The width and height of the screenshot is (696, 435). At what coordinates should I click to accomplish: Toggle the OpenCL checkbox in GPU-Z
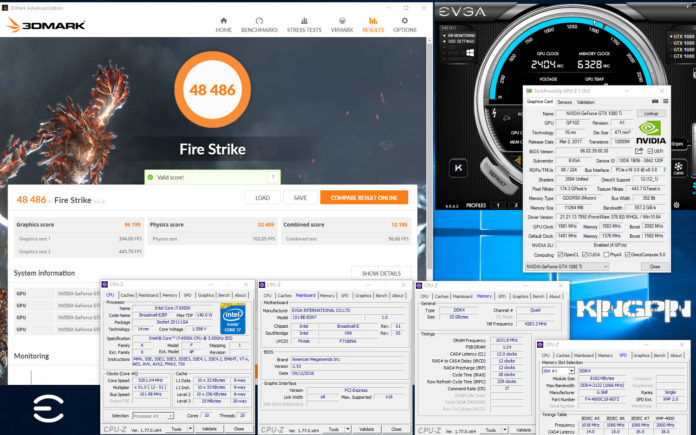coord(560,255)
